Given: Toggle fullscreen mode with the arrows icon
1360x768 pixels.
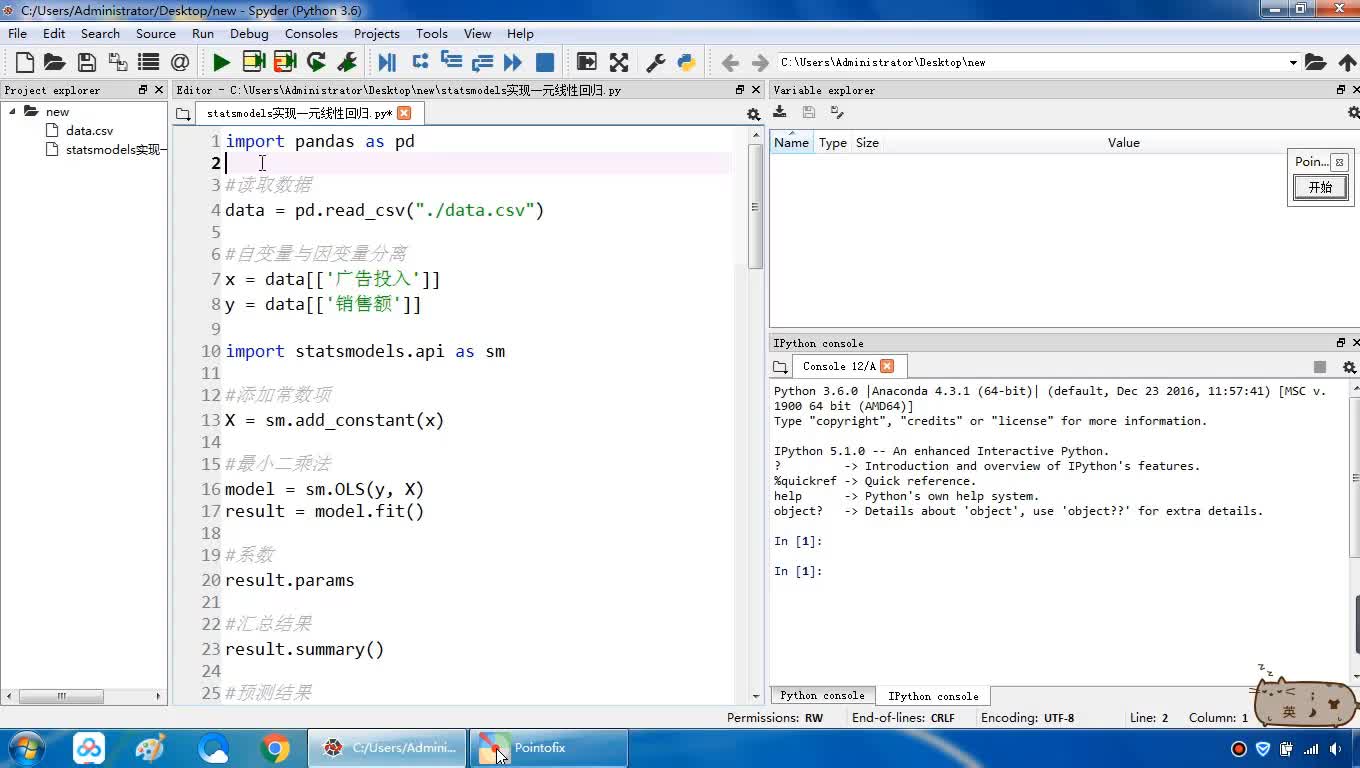Looking at the screenshot, I should (x=619, y=62).
